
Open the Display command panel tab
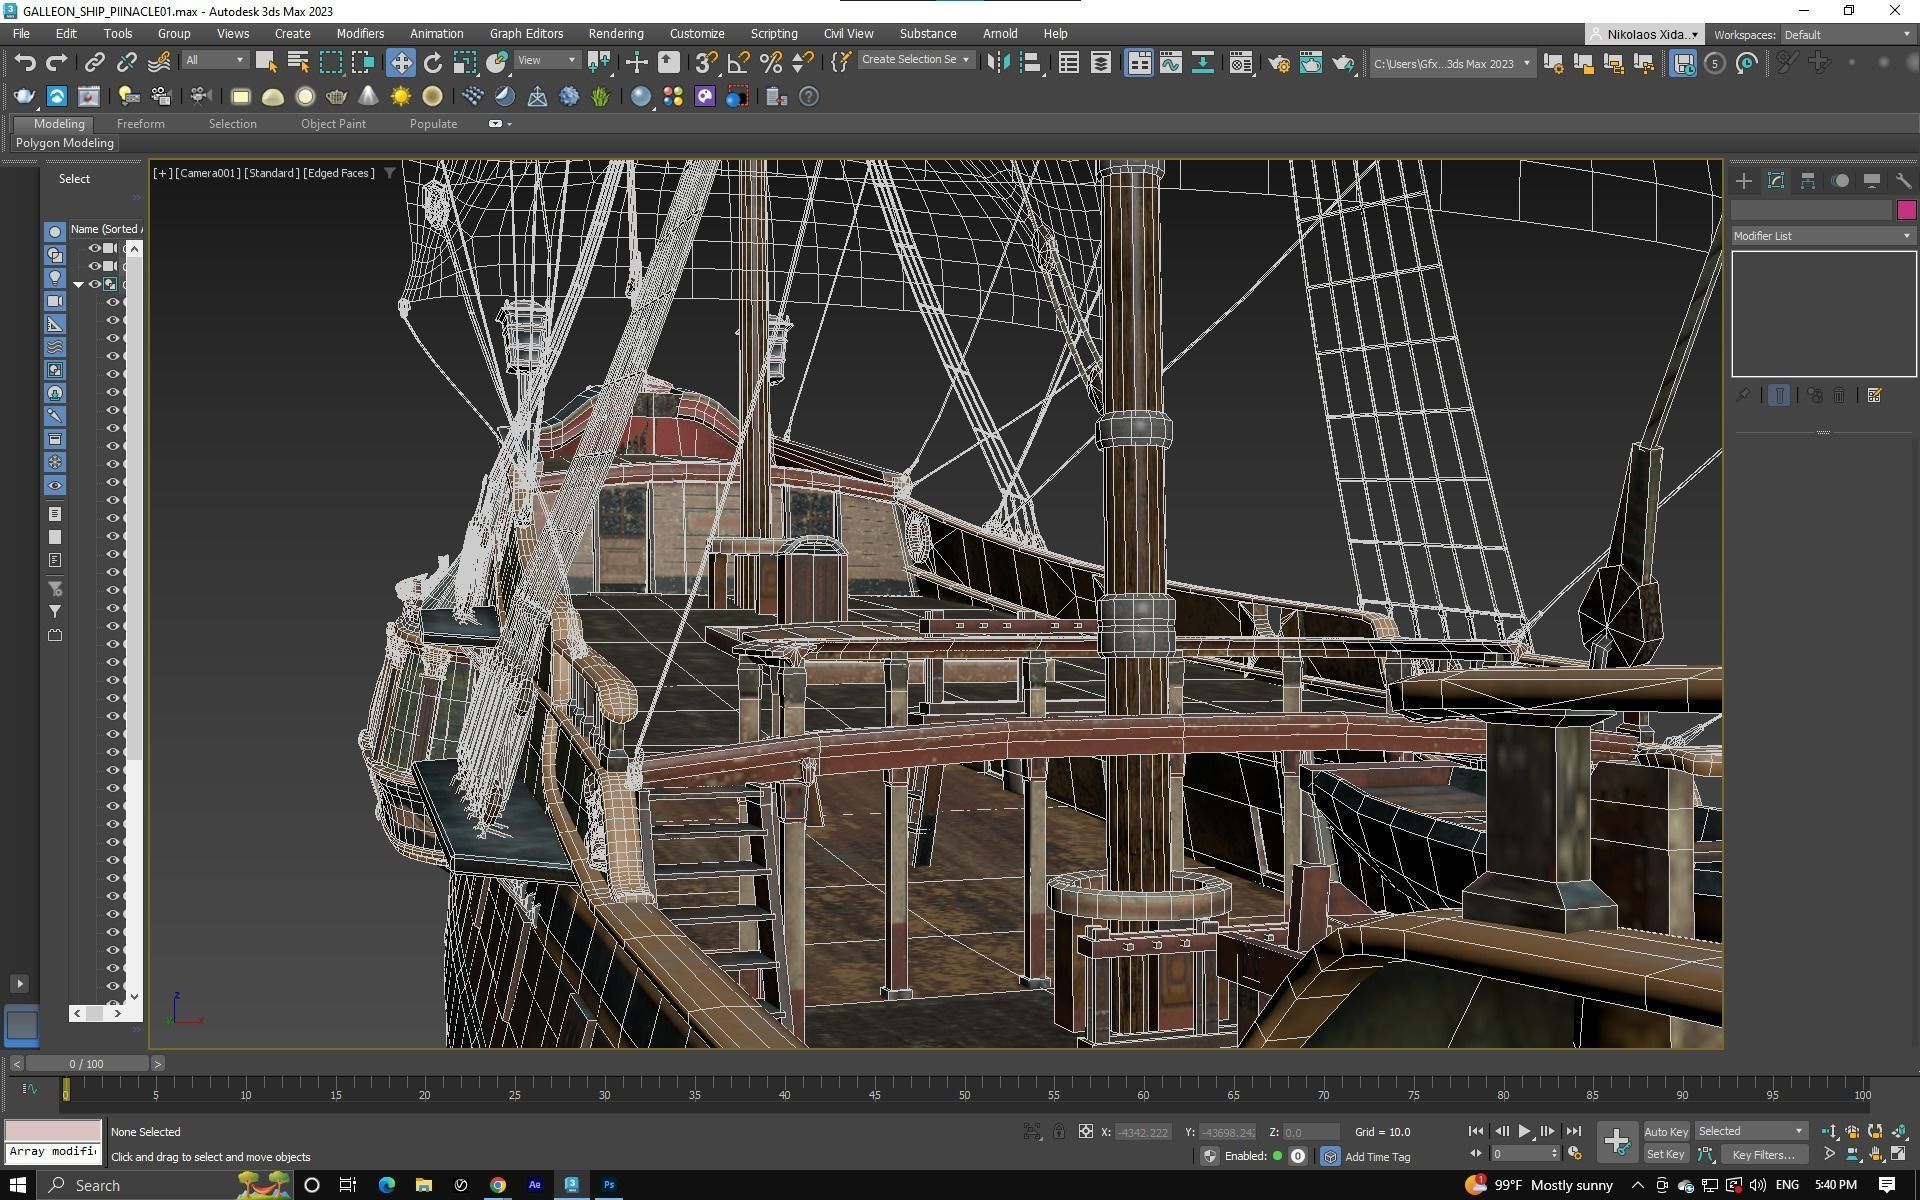1872,181
